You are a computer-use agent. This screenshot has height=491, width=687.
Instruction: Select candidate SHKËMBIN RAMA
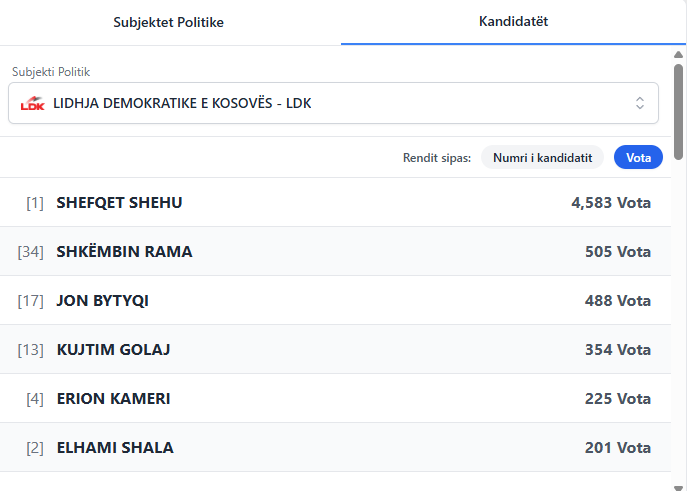tap(124, 252)
